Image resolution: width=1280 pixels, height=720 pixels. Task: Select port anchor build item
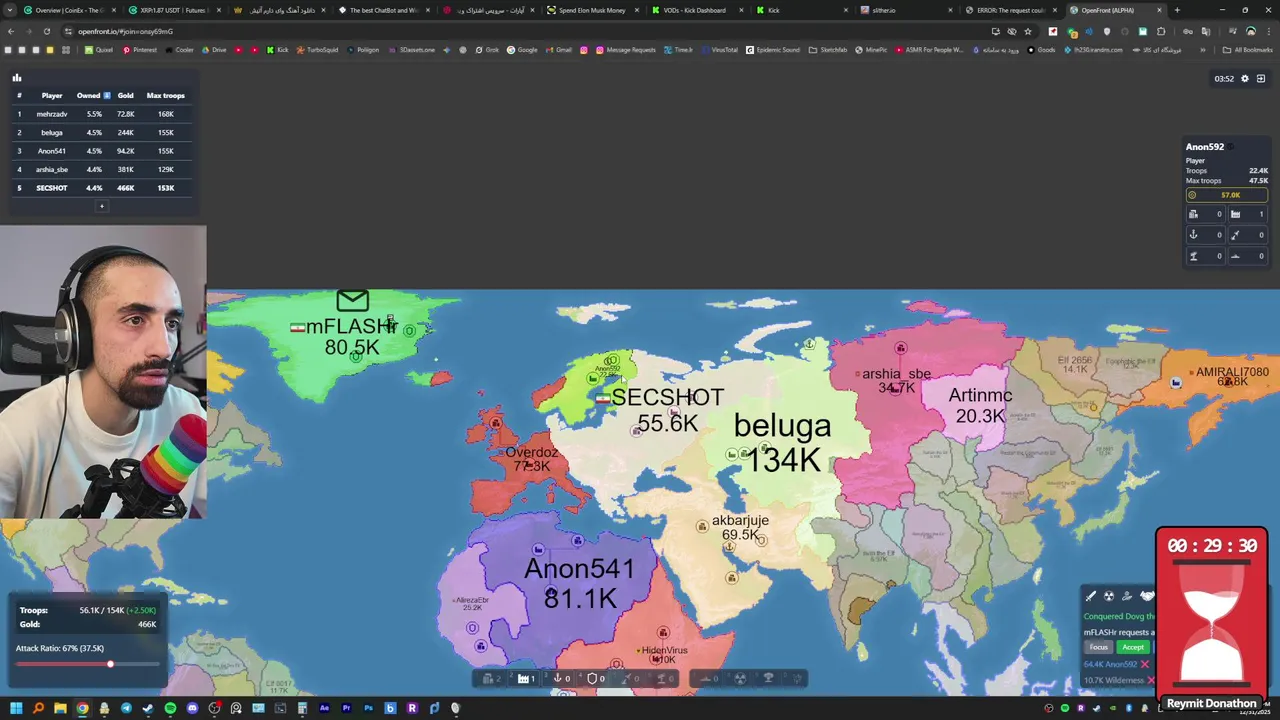pyautogui.click(x=558, y=679)
